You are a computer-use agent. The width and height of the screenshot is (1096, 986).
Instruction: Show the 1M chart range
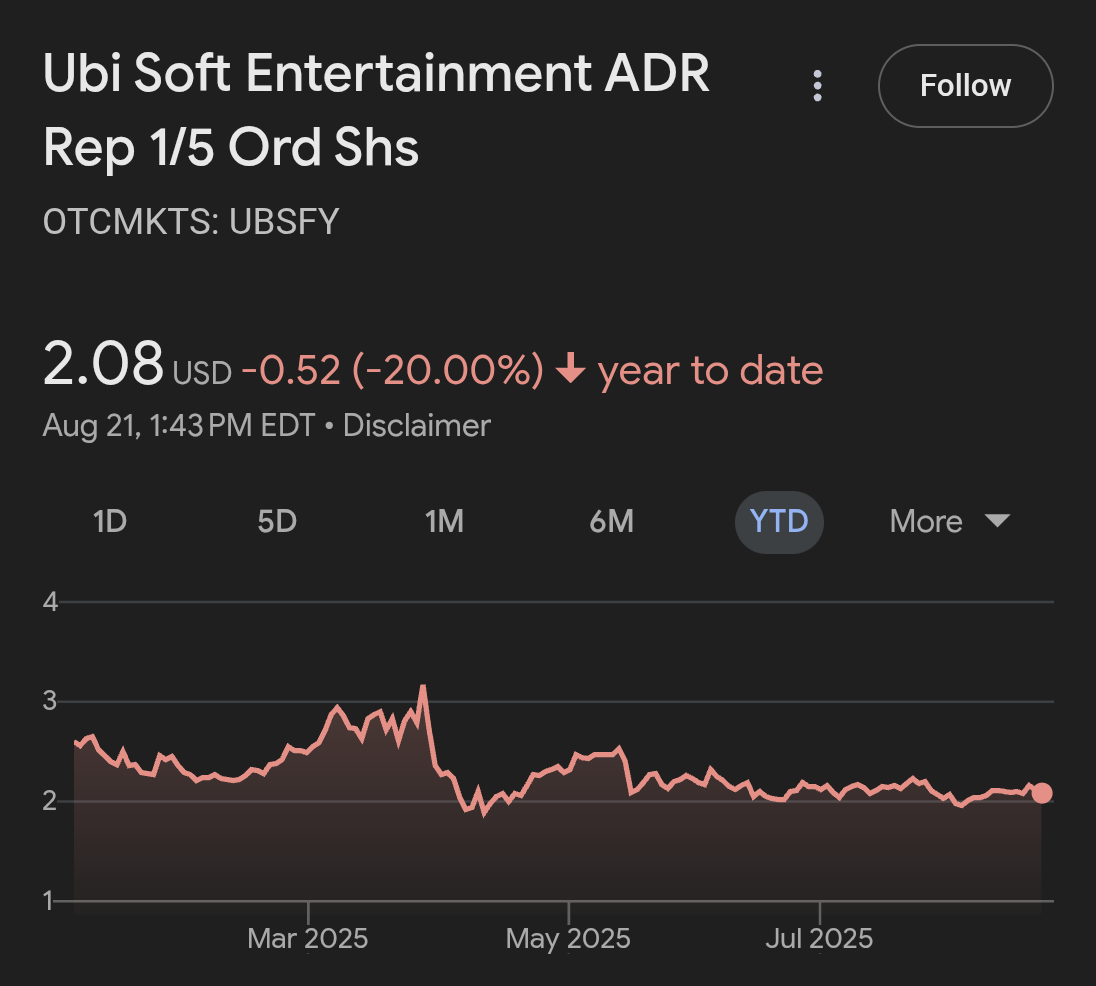pyautogui.click(x=444, y=522)
